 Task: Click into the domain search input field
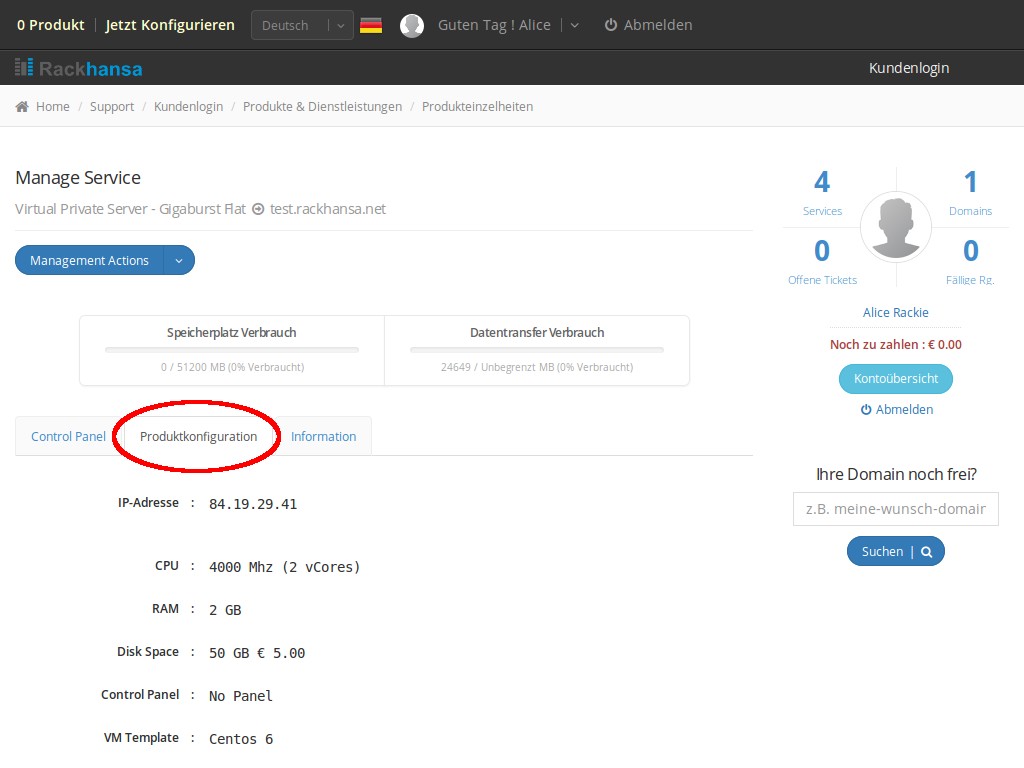pyautogui.click(x=895, y=508)
